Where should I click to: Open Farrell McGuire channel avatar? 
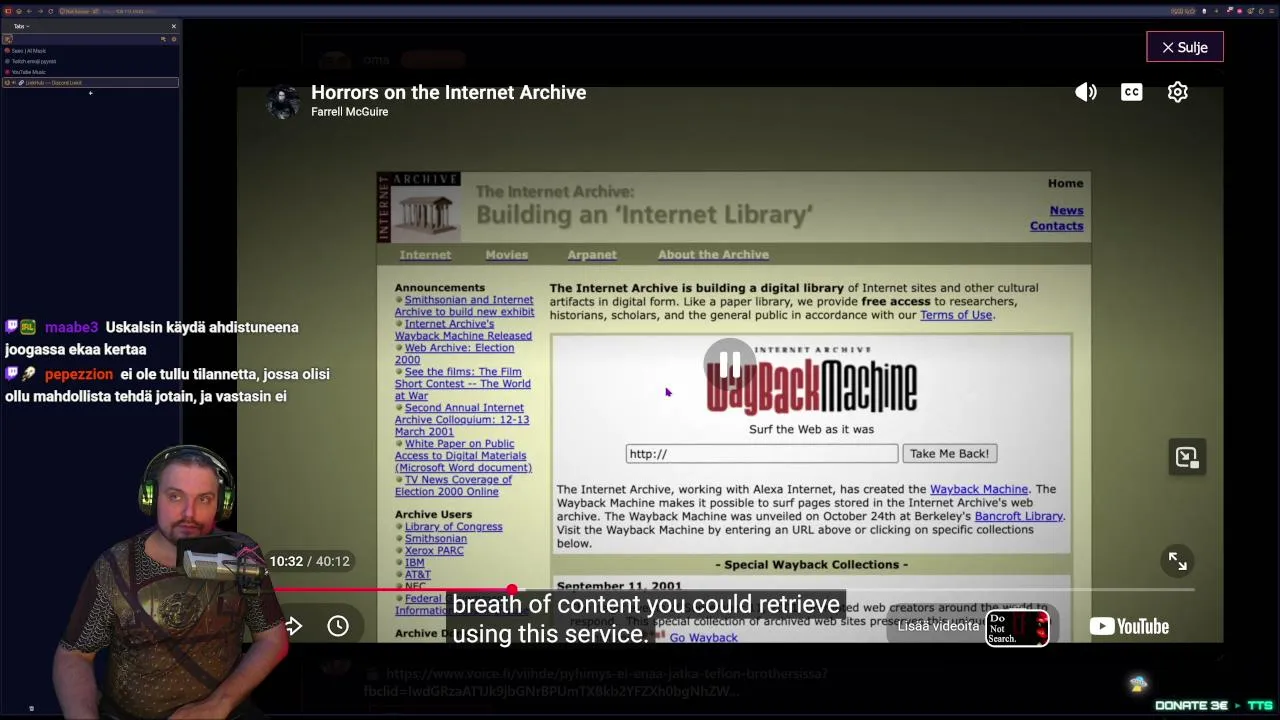[283, 102]
